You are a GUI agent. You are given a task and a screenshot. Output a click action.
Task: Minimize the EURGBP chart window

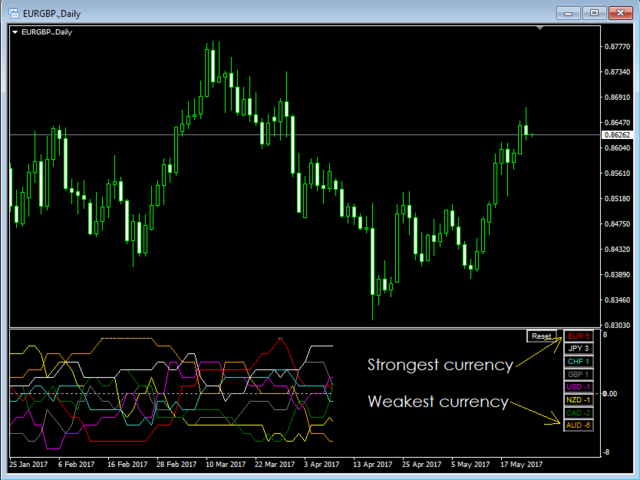pyautogui.click(x=568, y=13)
